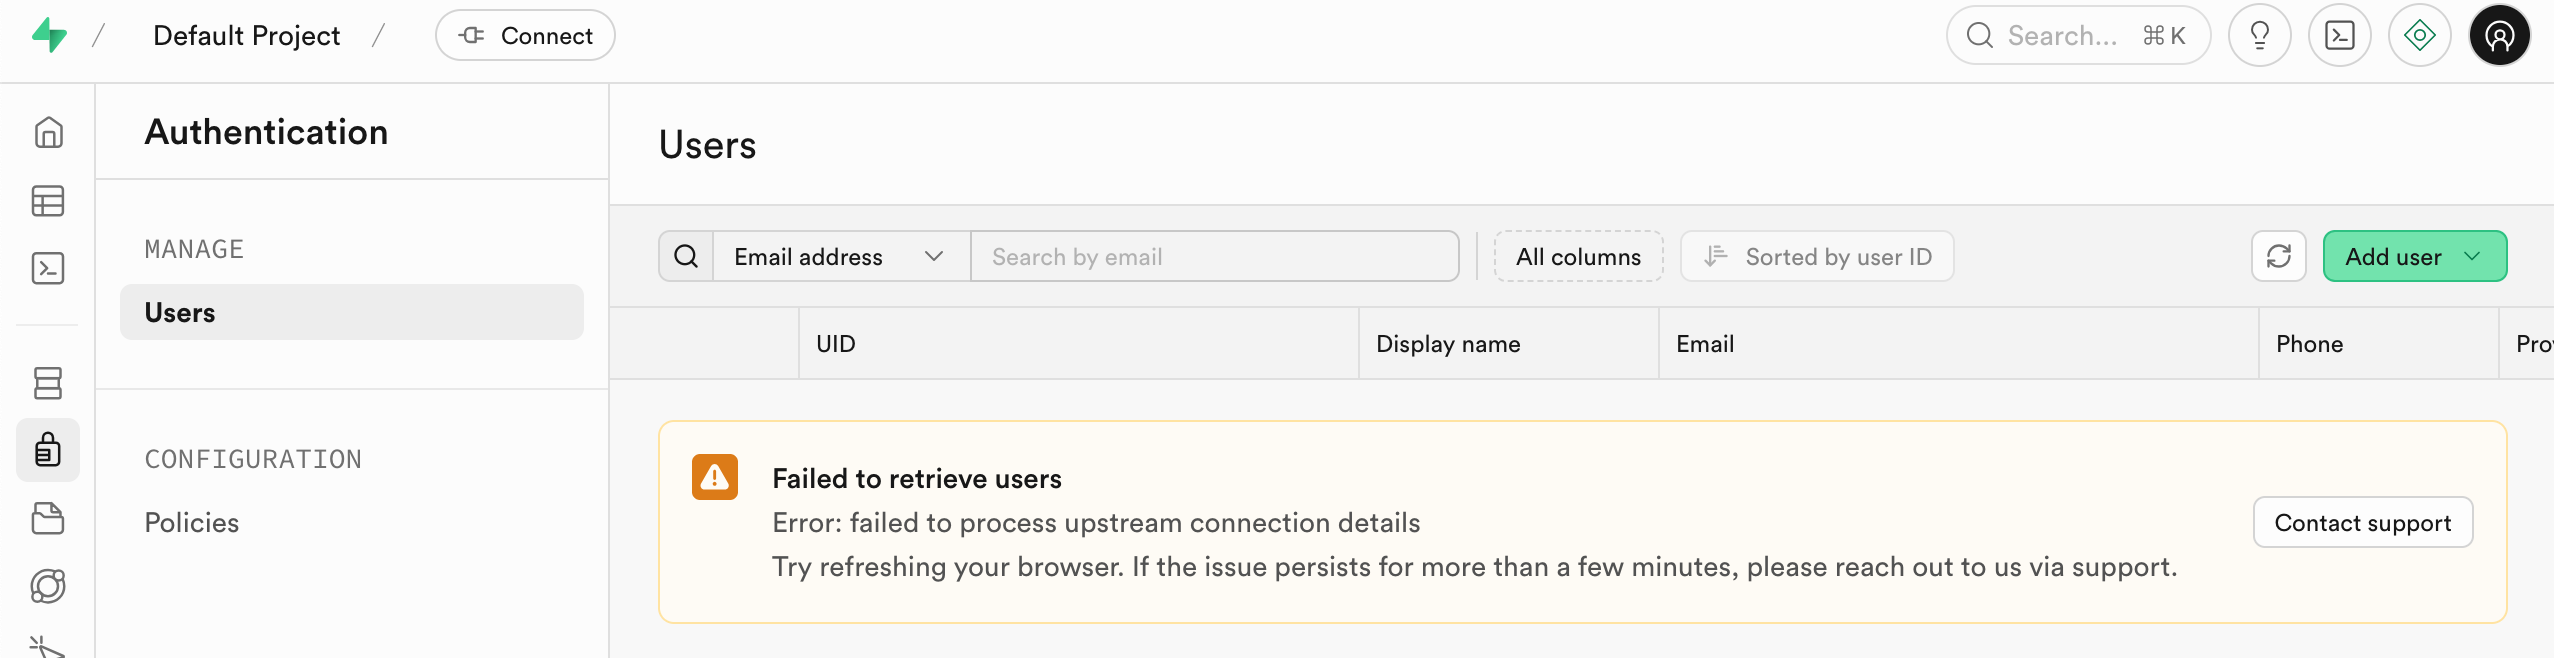This screenshot has height=658, width=2554.
Task: Focus the Search by email field
Action: pos(1214,257)
